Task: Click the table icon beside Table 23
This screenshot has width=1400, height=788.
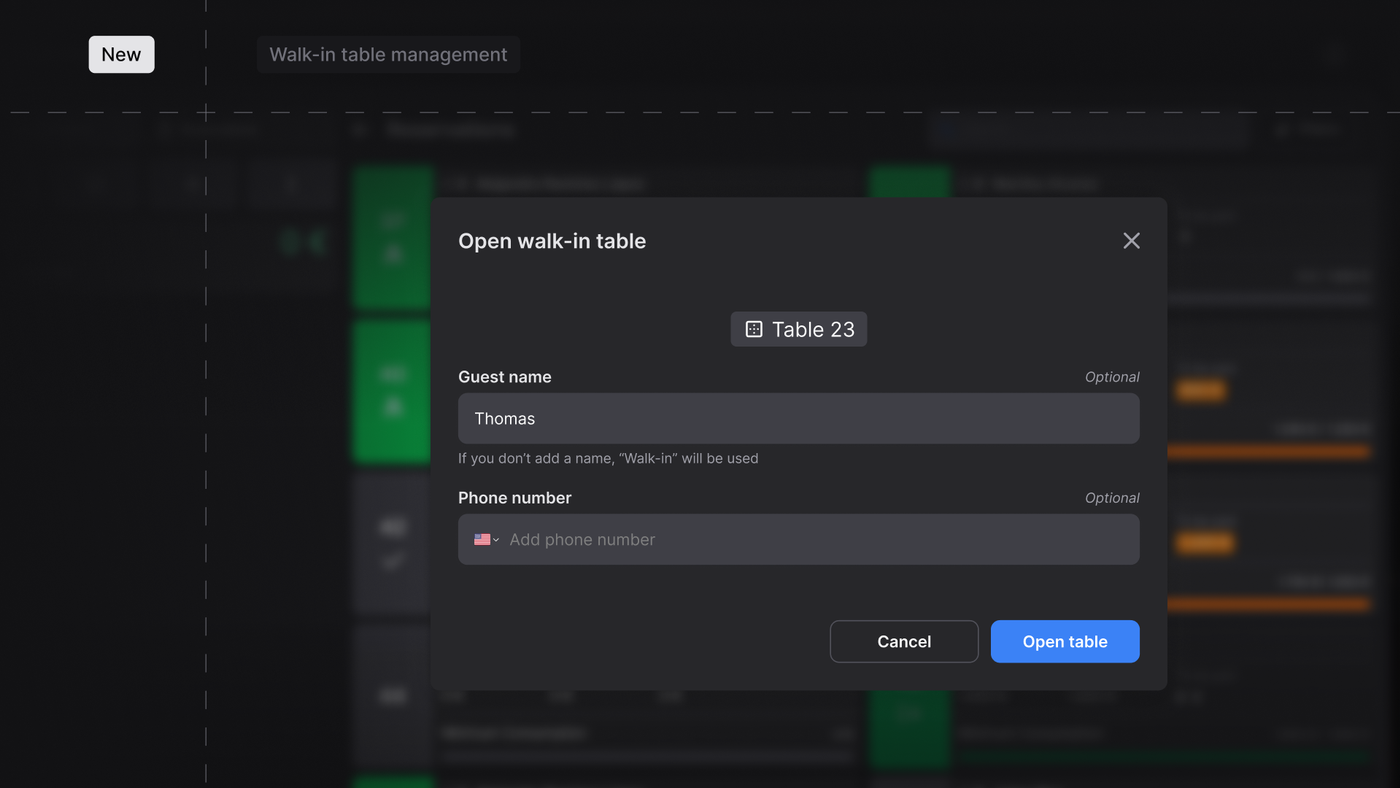Action: click(x=754, y=330)
